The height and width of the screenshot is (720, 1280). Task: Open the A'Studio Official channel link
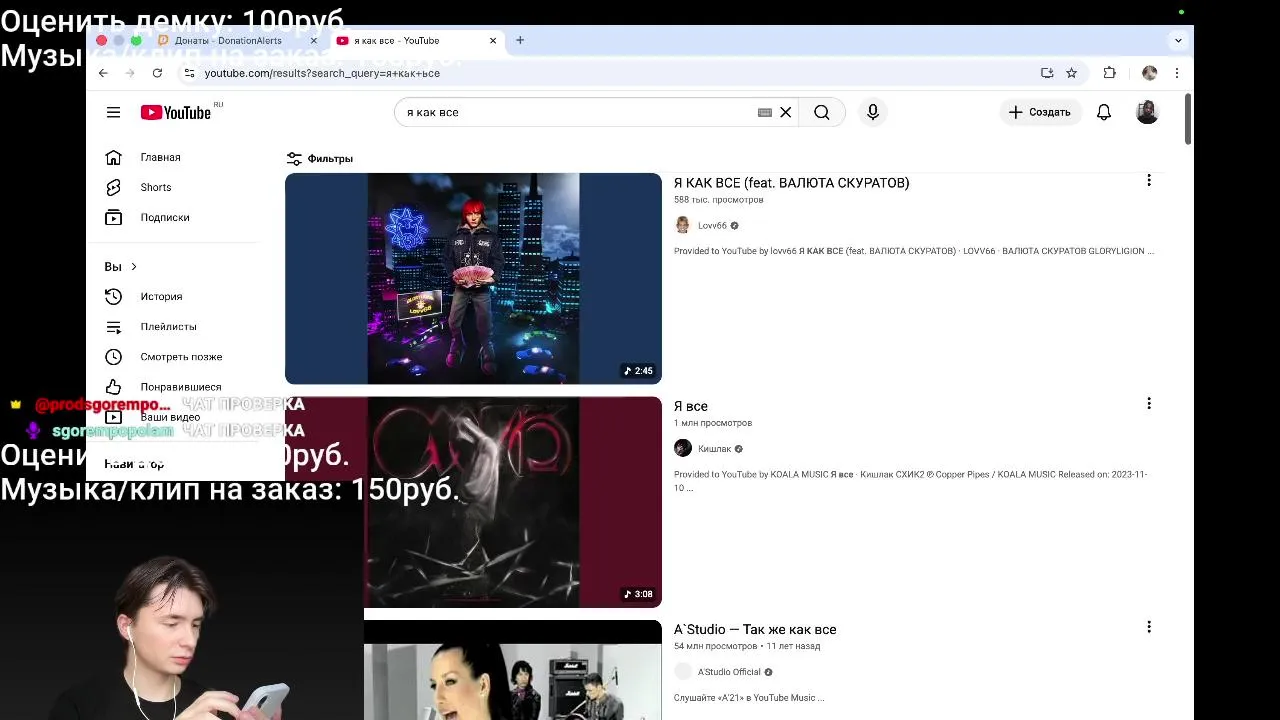coord(729,672)
